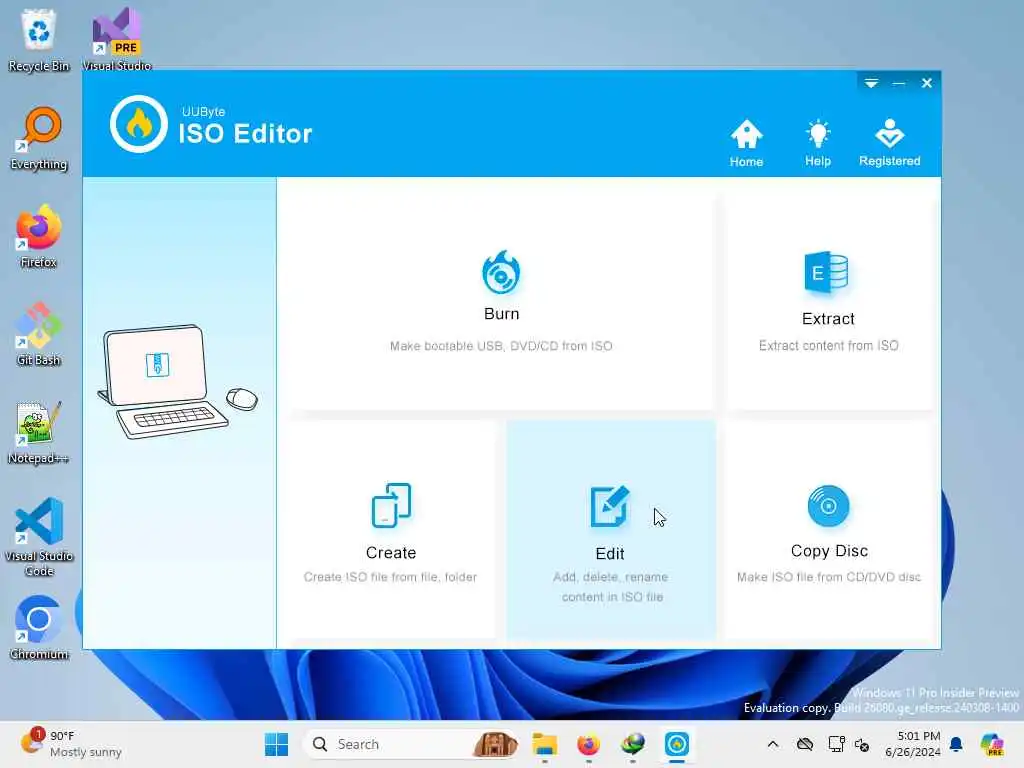The width and height of the screenshot is (1024, 768).
Task: Click 'Make bootable USB, DVD/CD from ISO' text
Action: tap(501, 346)
